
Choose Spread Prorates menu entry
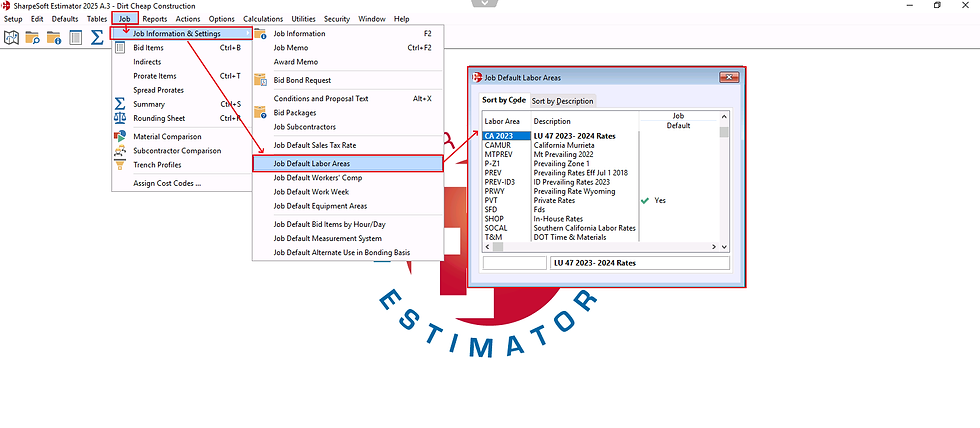[x=181, y=90]
